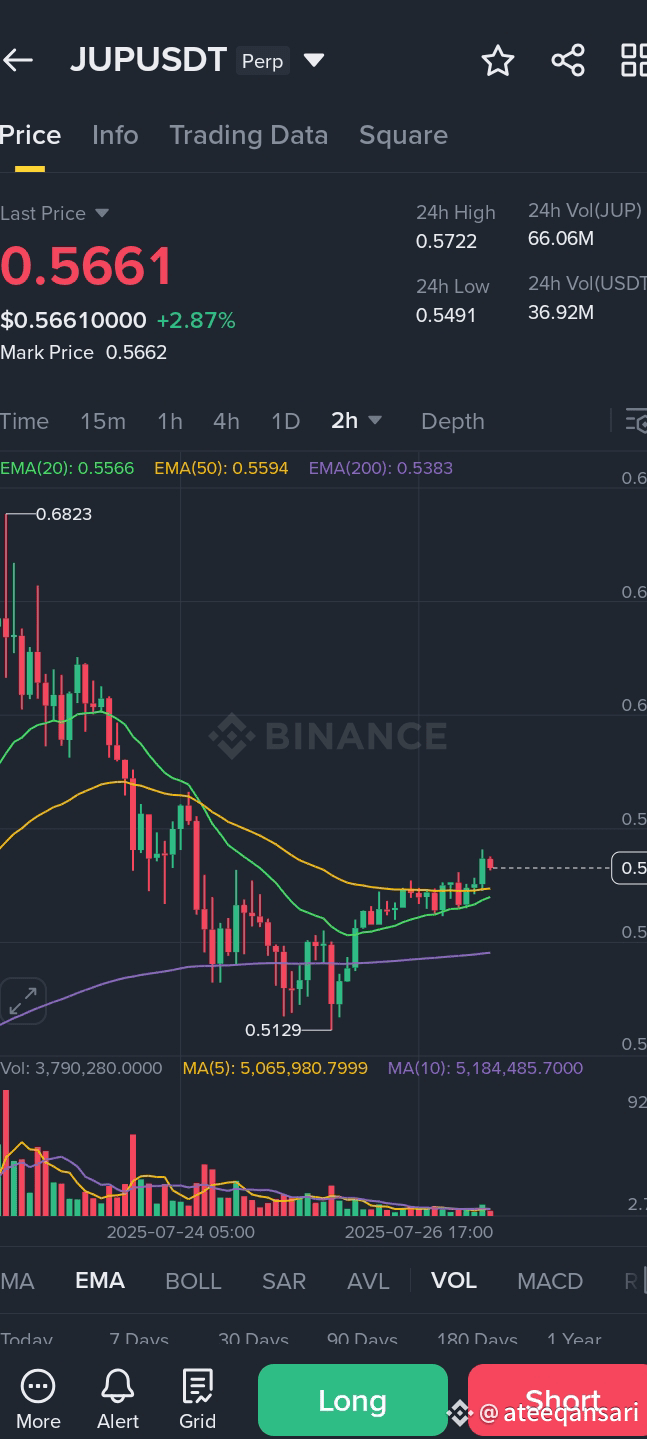This screenshot has width=647, height=1439.
Task: Tap the 0.5129 low price marker
Action: (273, 1029)
